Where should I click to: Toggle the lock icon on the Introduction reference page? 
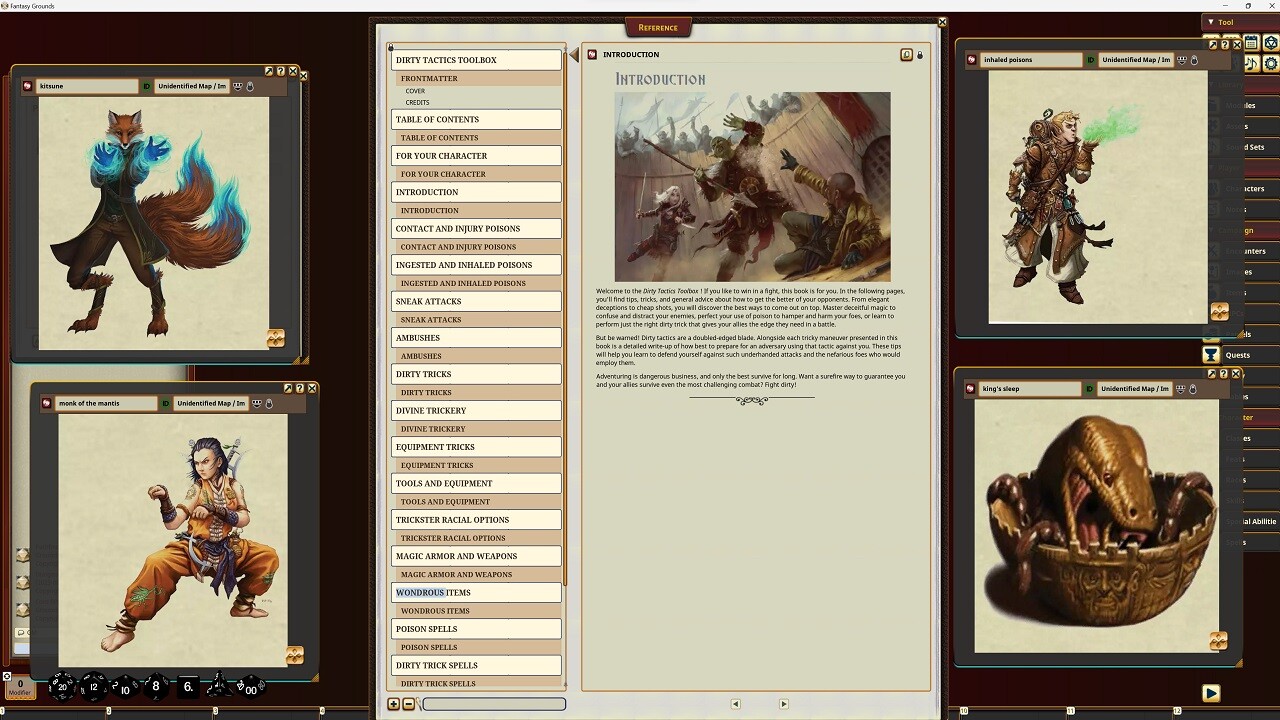pos(920,55)
